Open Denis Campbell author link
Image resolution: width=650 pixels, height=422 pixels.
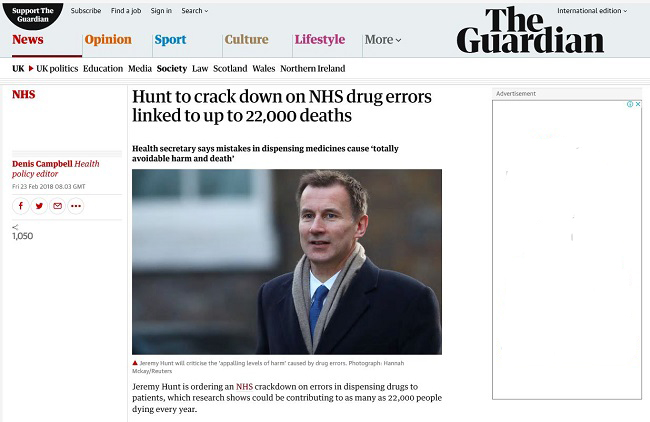pyautogui.click(x=42, y=164)
